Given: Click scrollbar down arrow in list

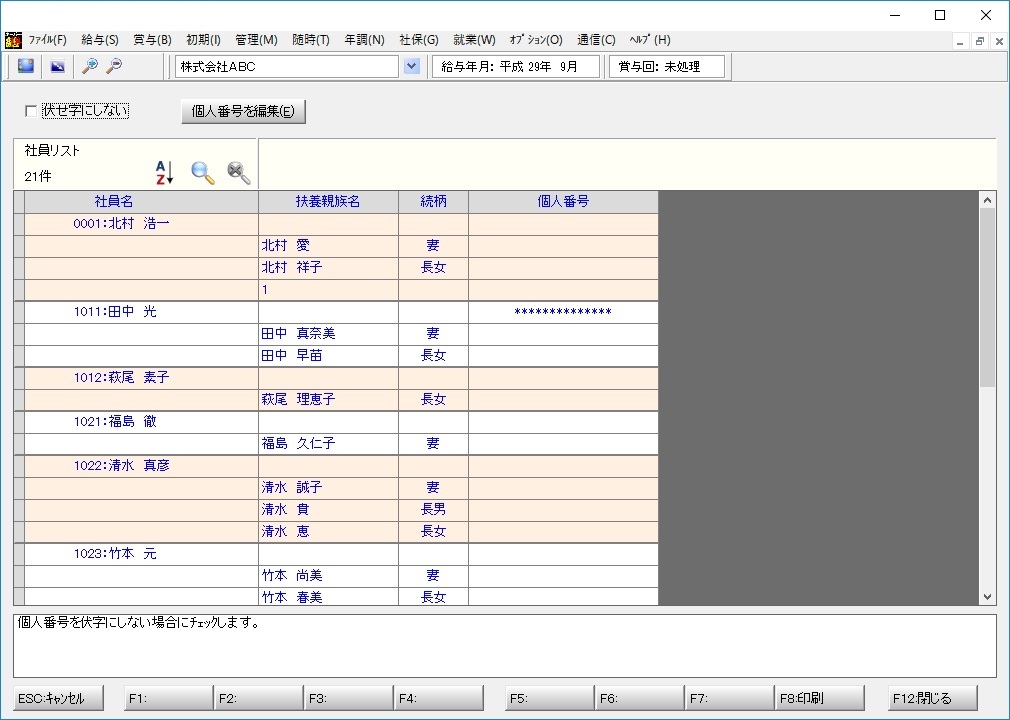Looking at the screenshot, I should point(987,597).
